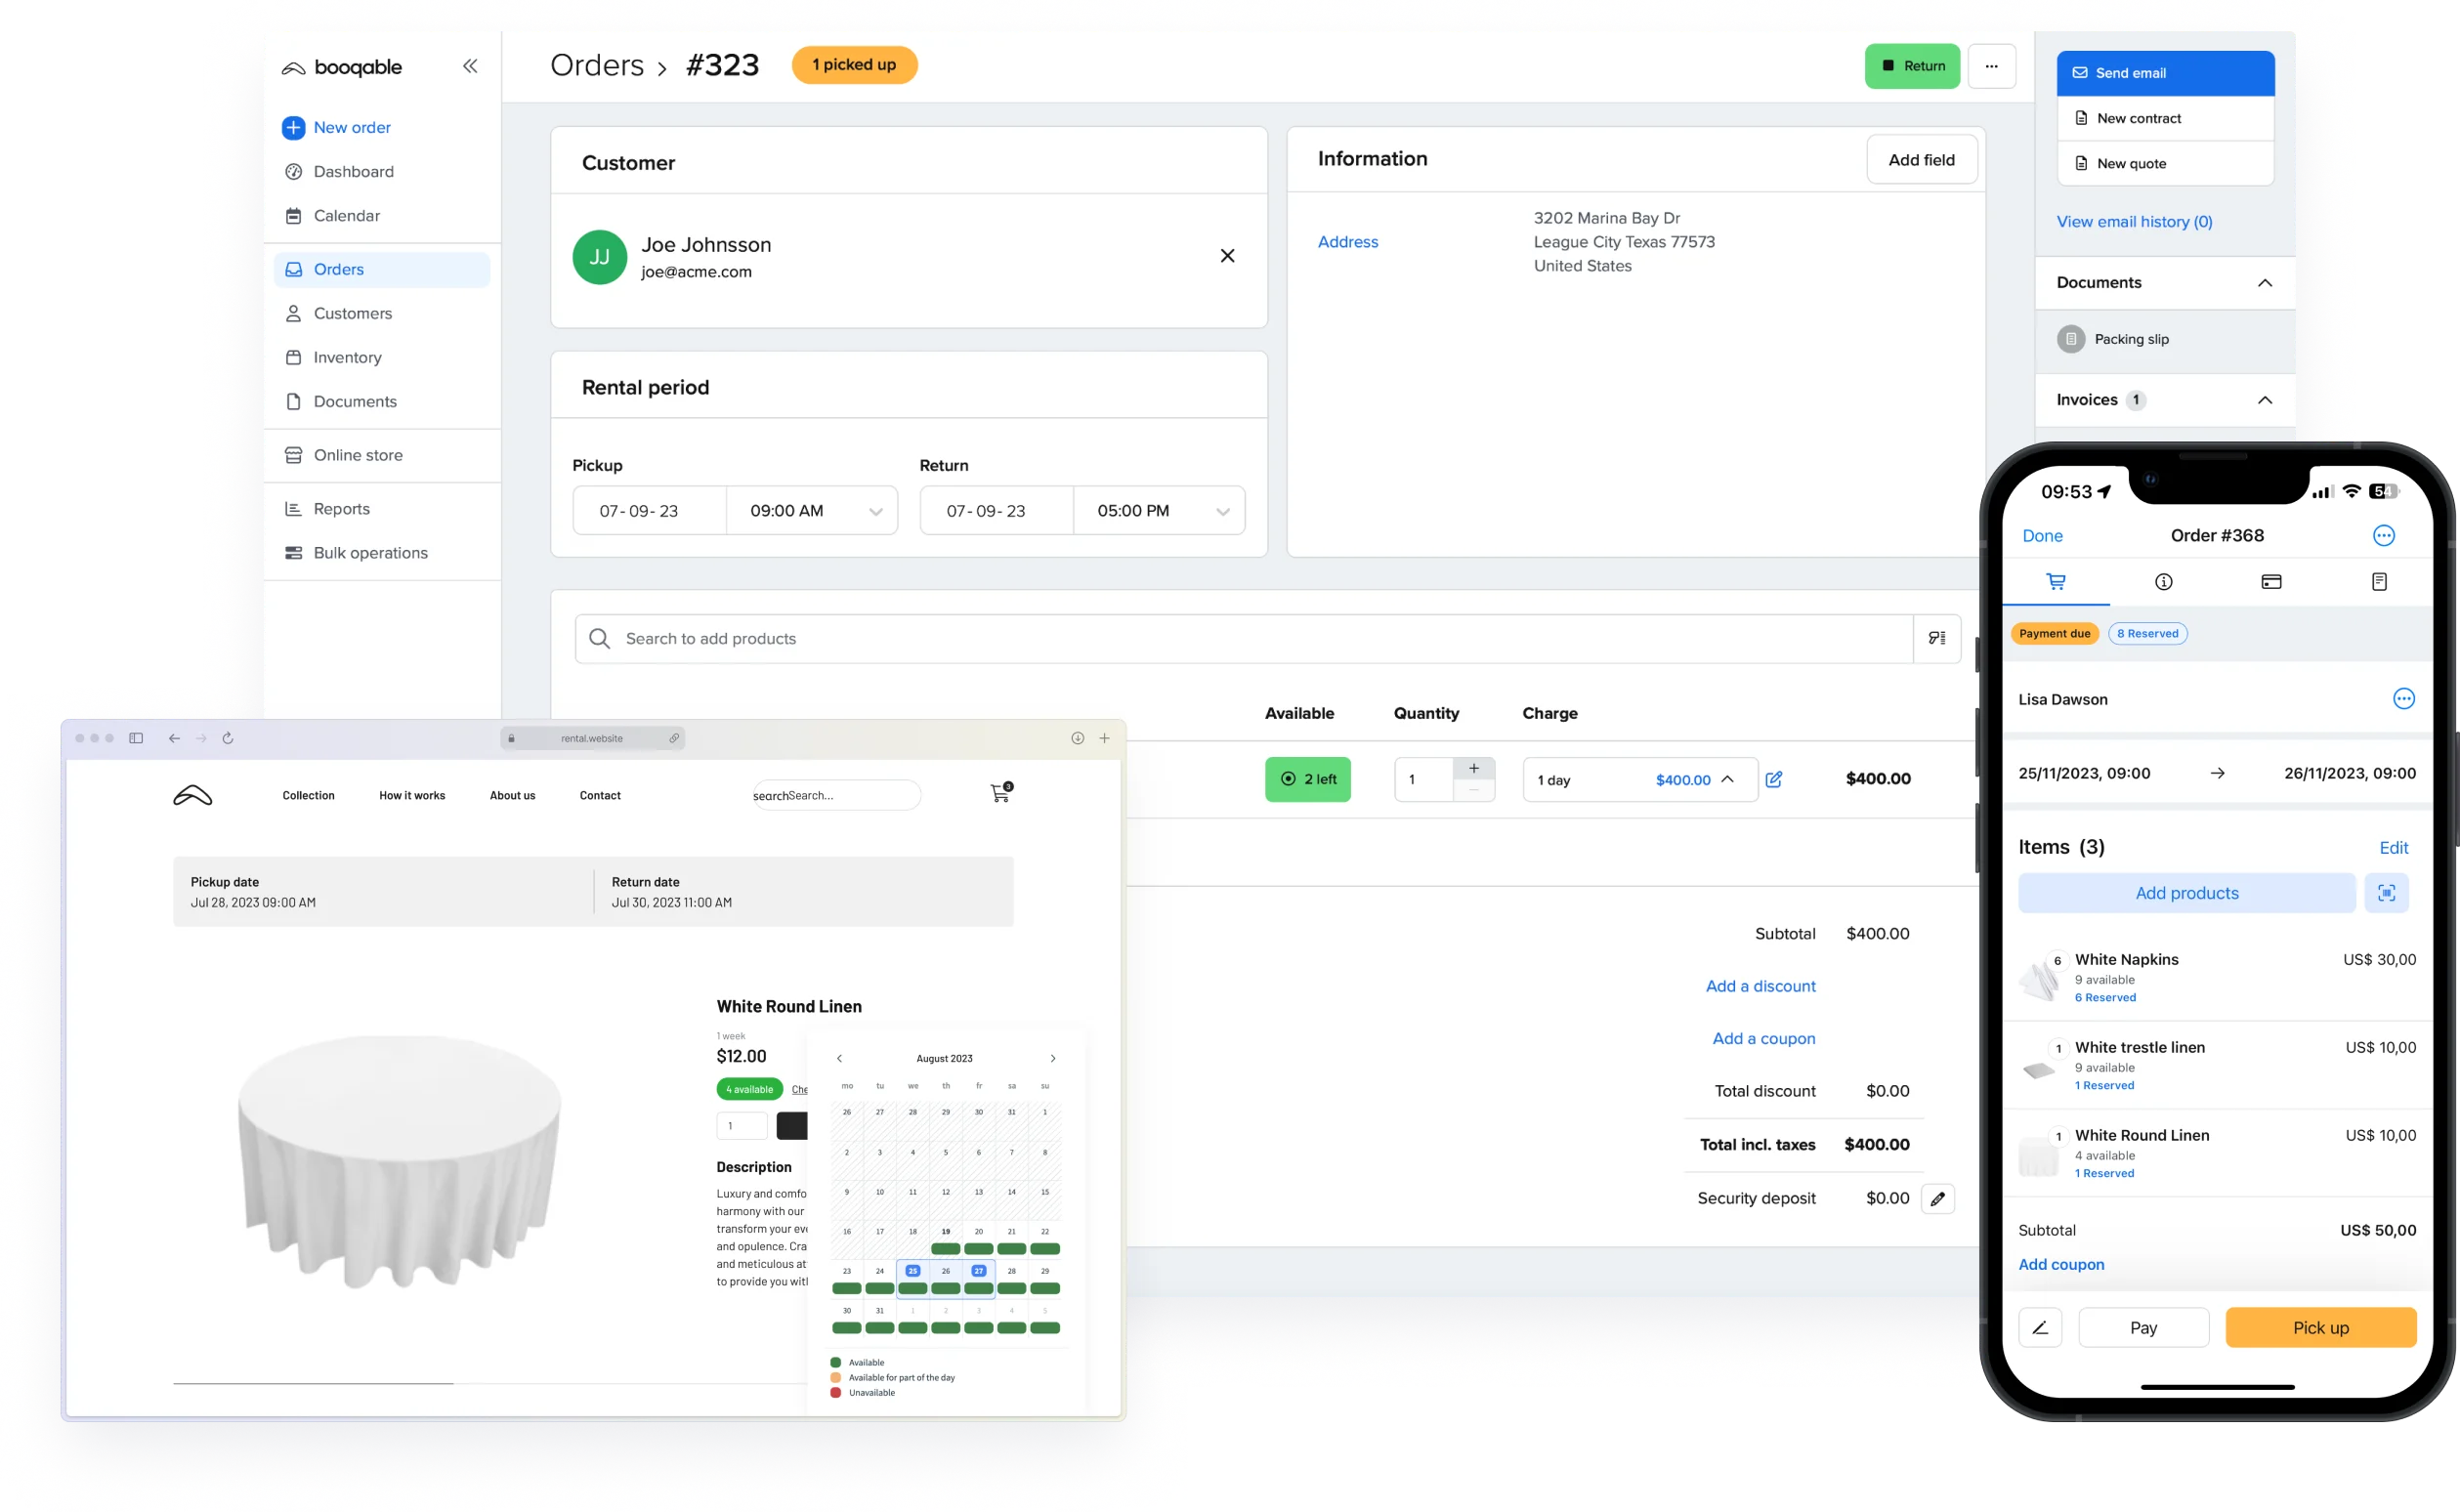
Task: Click the New contract document icon
Action: (x=2081, y=117)
